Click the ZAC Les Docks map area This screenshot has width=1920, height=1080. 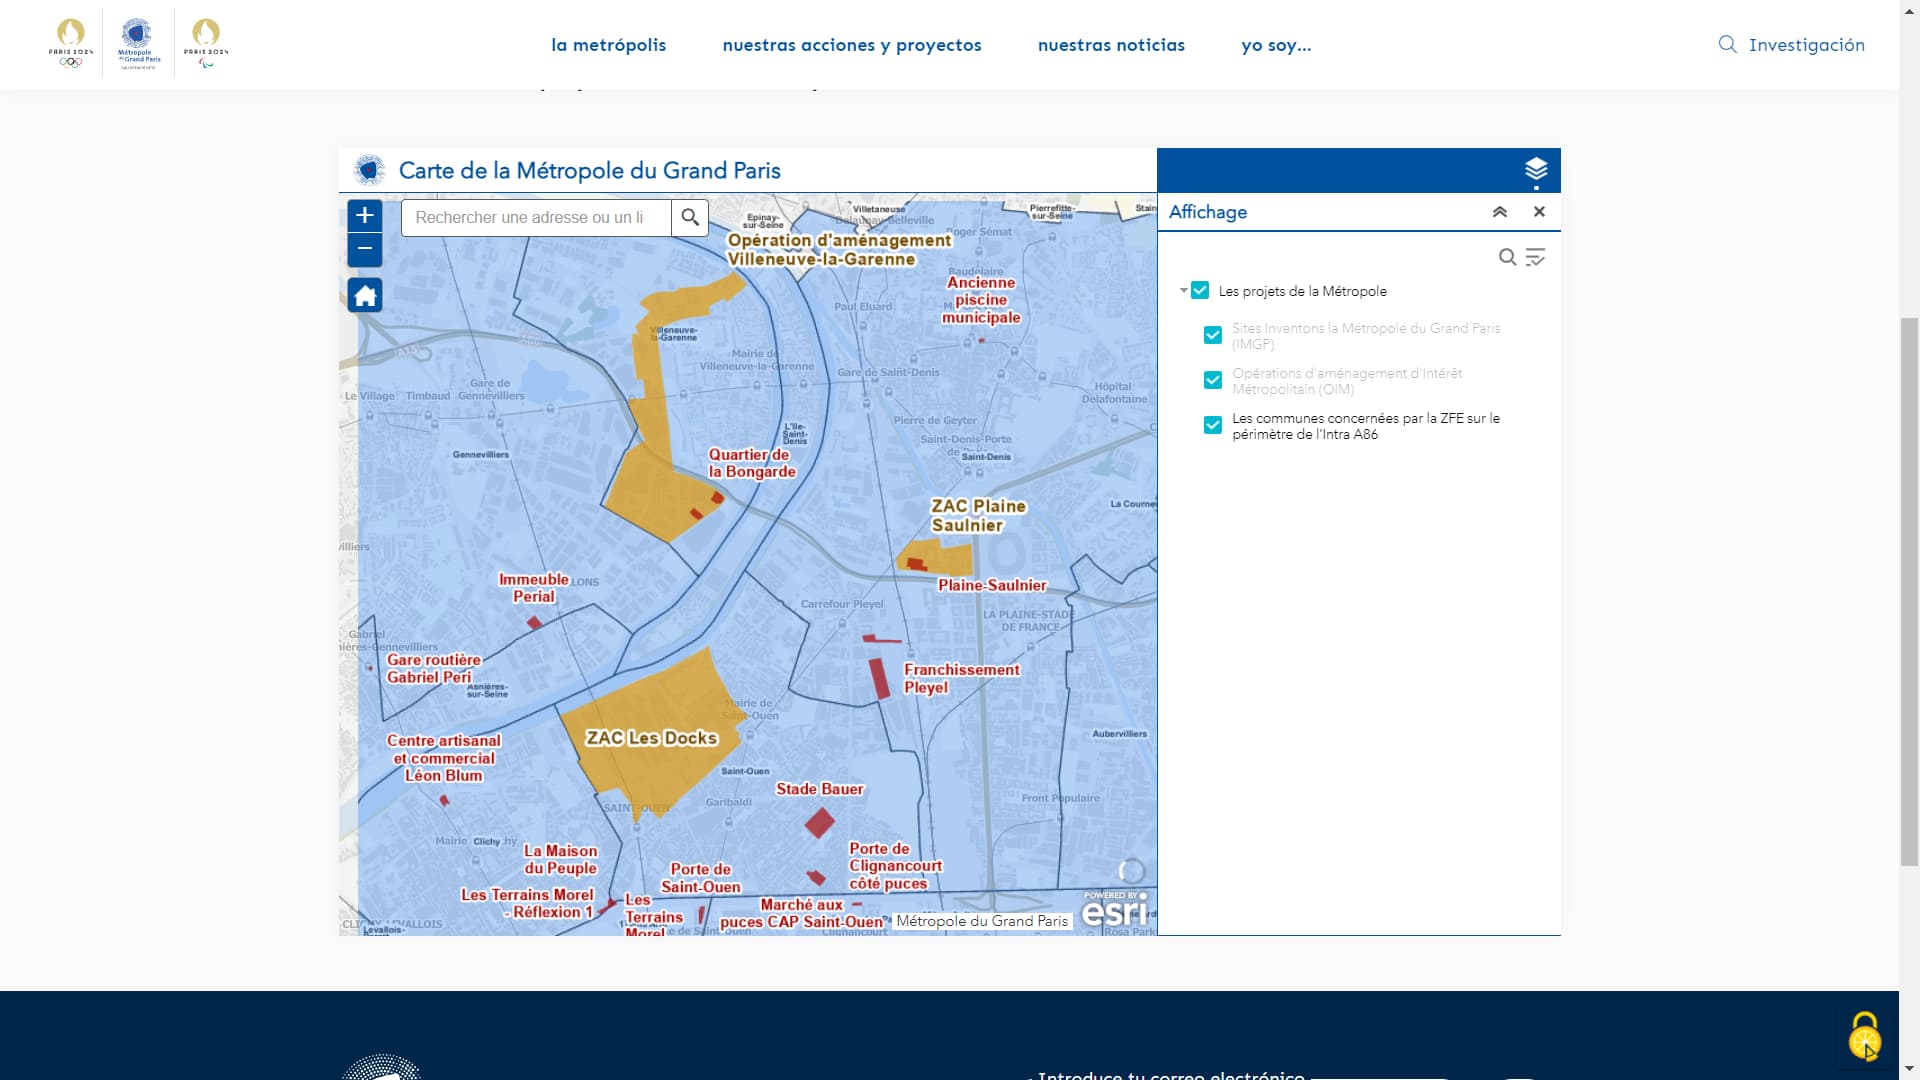coord(651,738)
